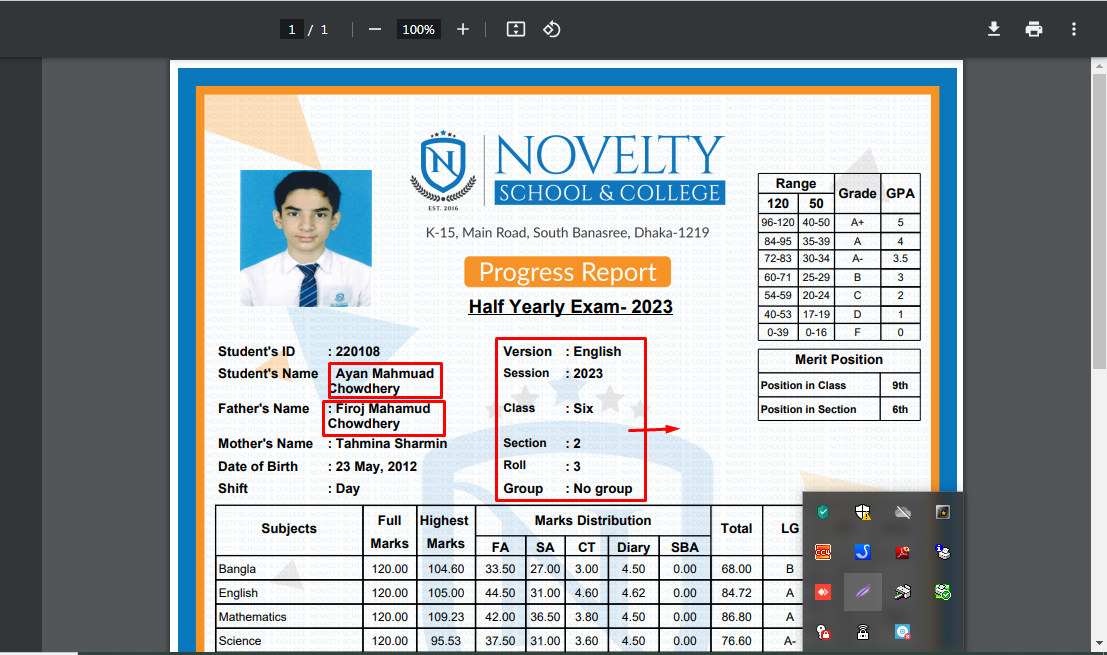Click the Merit Position header
Viewport: 1107px width, 655px height.
click(x=839, y=359)
